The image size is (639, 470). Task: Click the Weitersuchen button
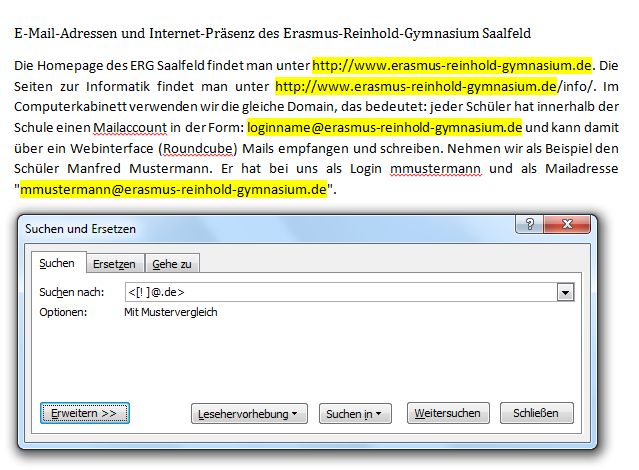click(x=447, y=413)
